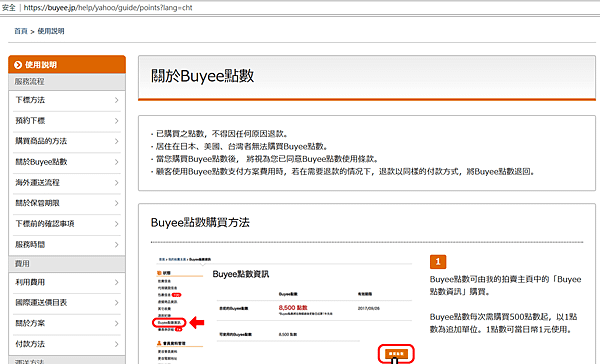Click the line 當您購買Buyee點數後 about 使用條款

(x=265, y=159)
